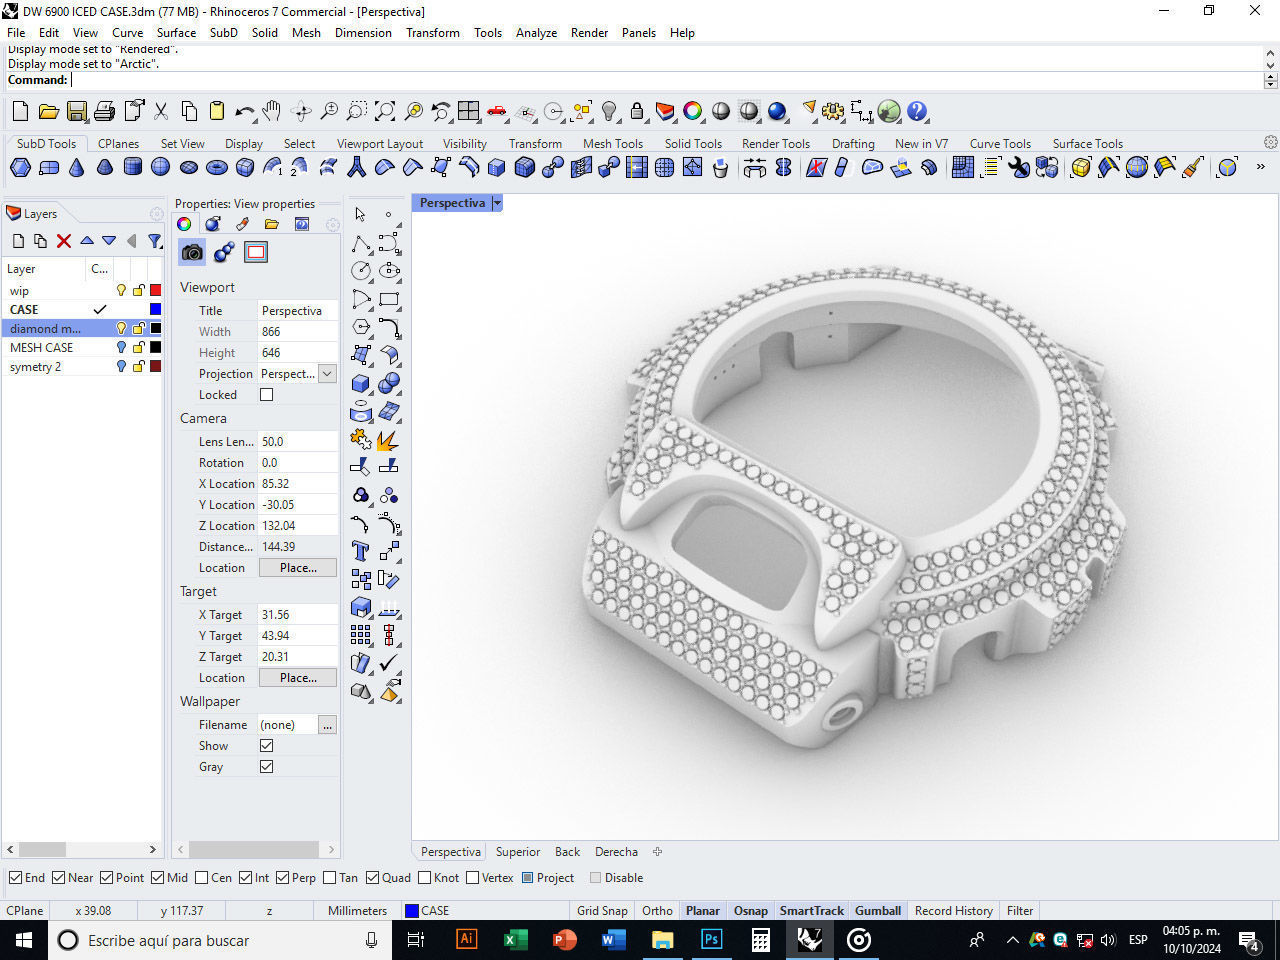Uncheck the wallpaper Show checkbox
The height and width of the screenshot is (960, 1280).
[x=266, y=746]
